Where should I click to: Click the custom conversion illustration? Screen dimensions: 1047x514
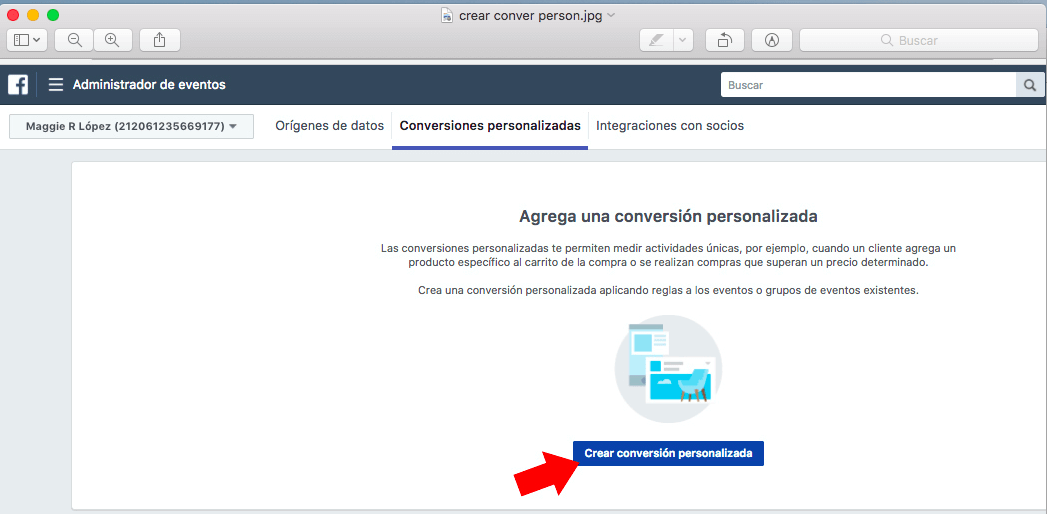(x=667, y=369)
